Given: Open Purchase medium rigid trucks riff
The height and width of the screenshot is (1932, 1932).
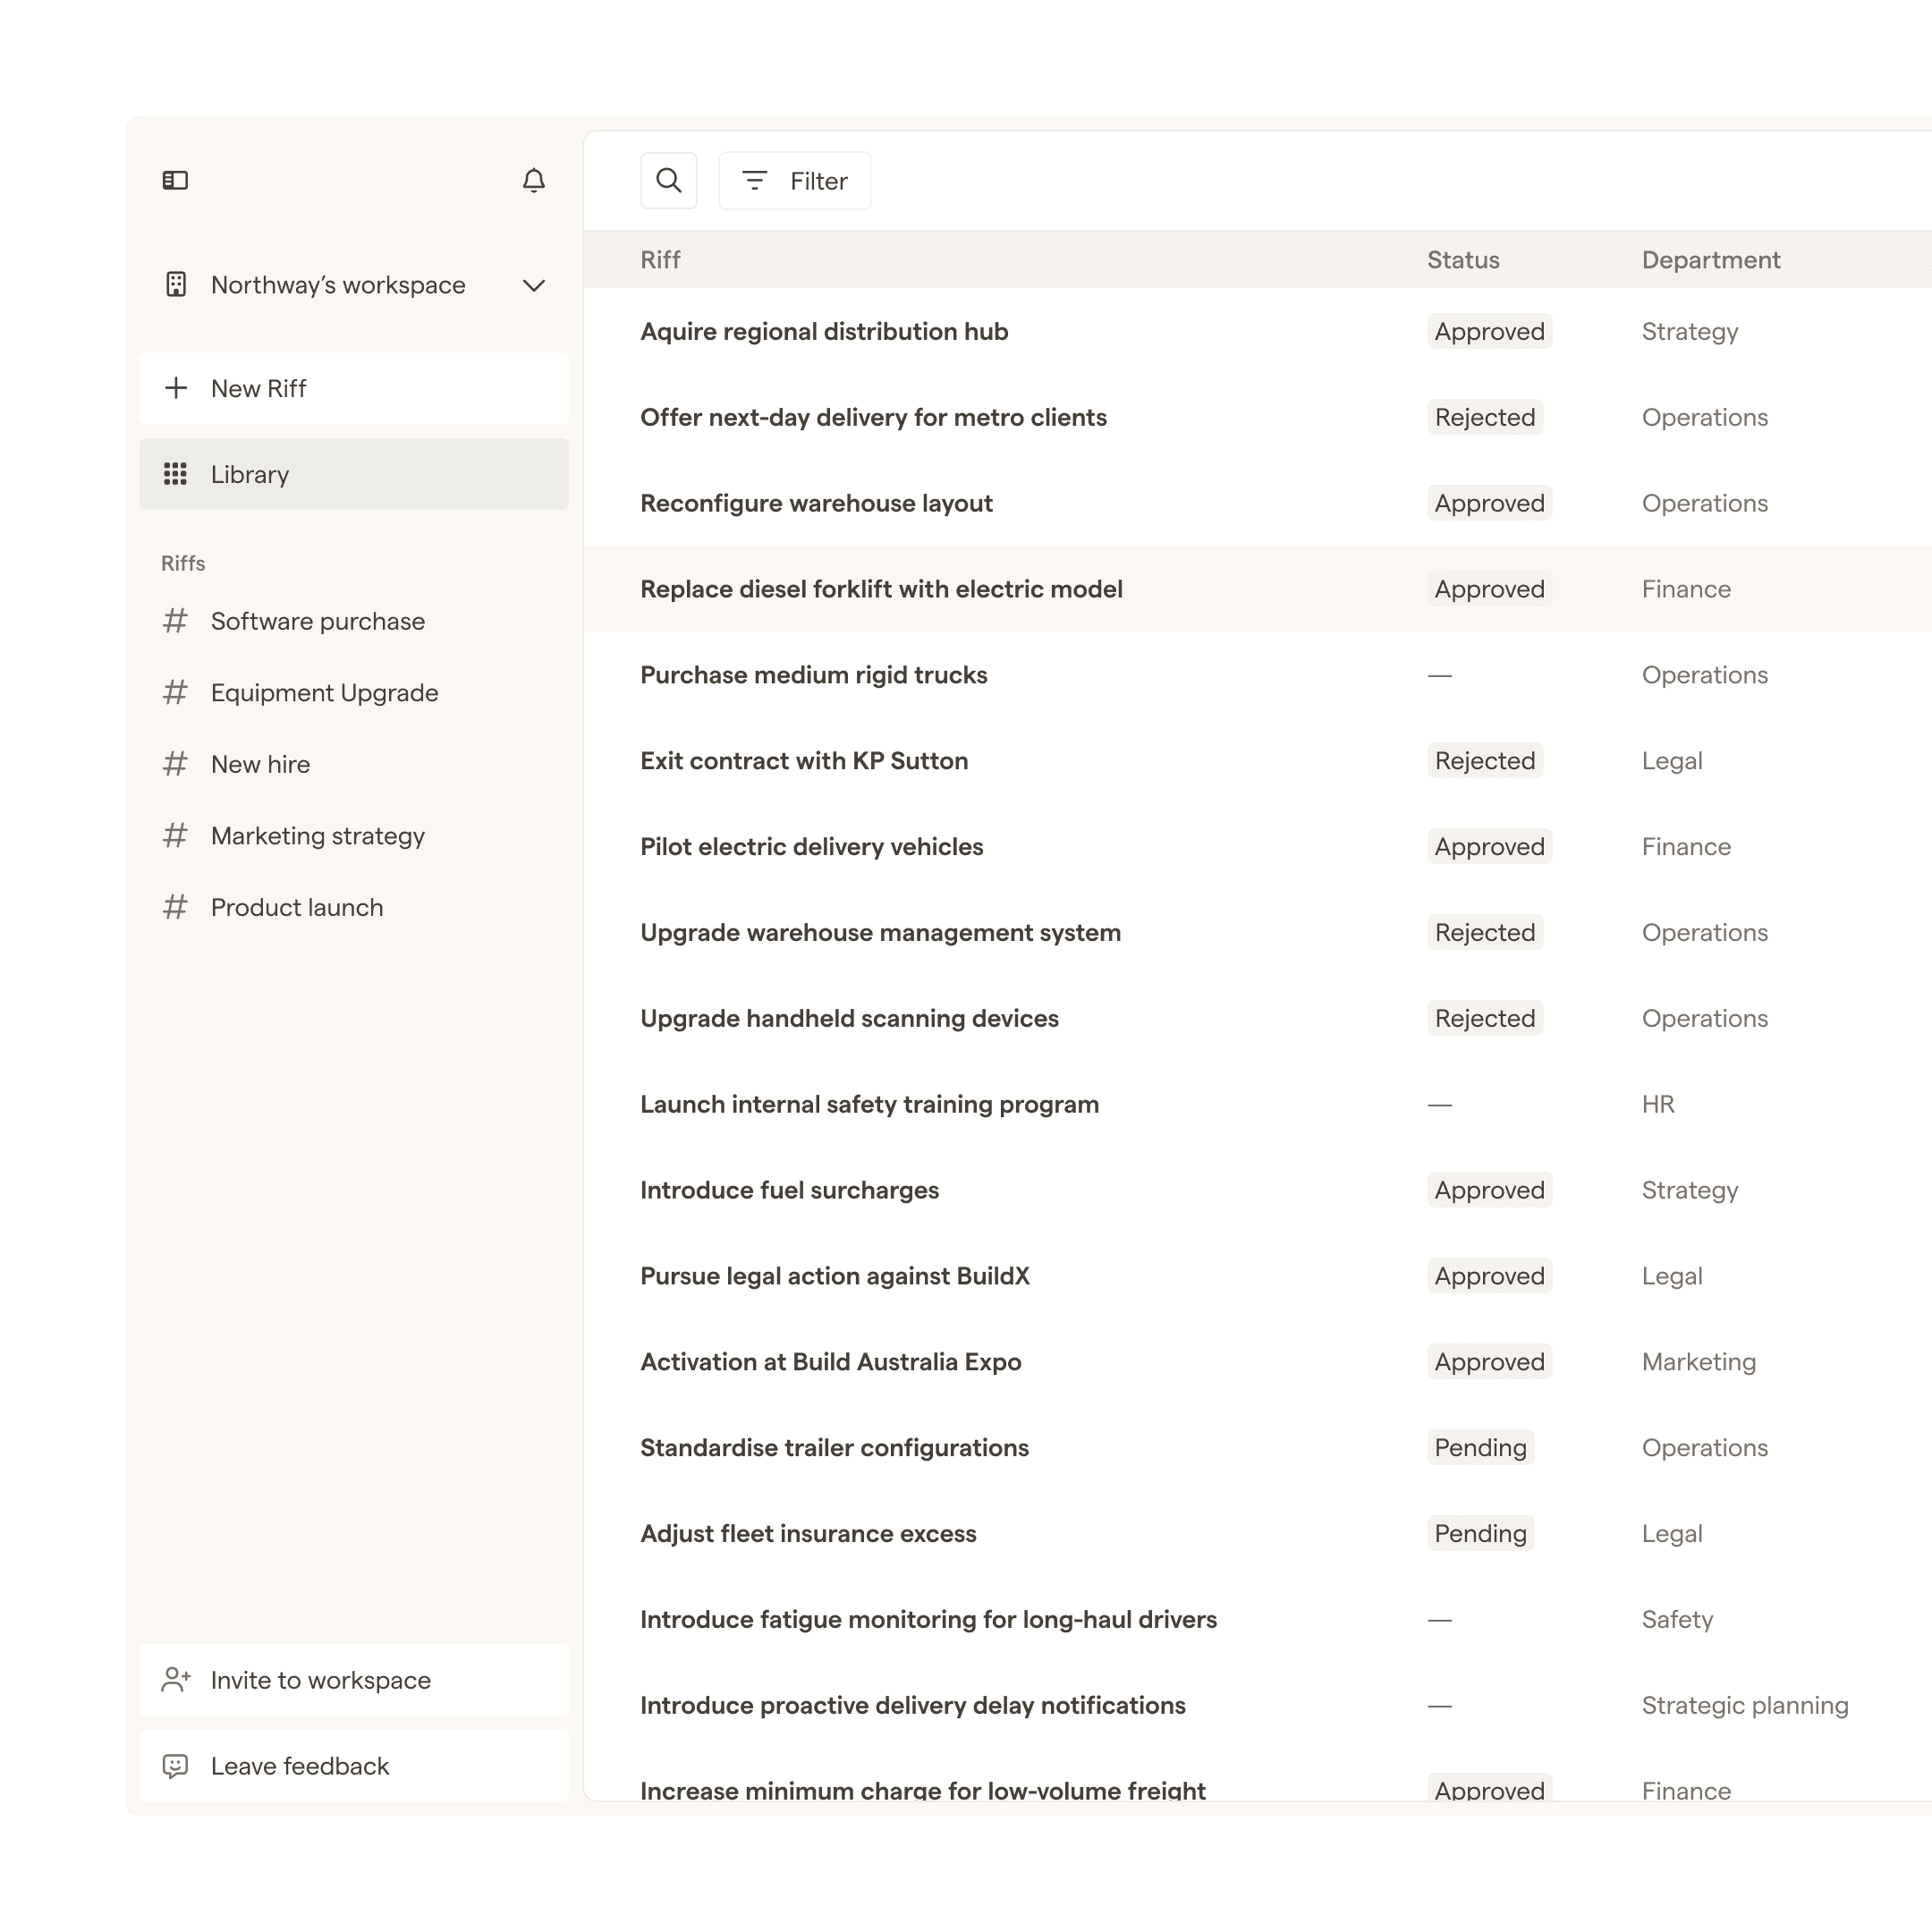Looking at the screenshot, I should tap(813, 675).
